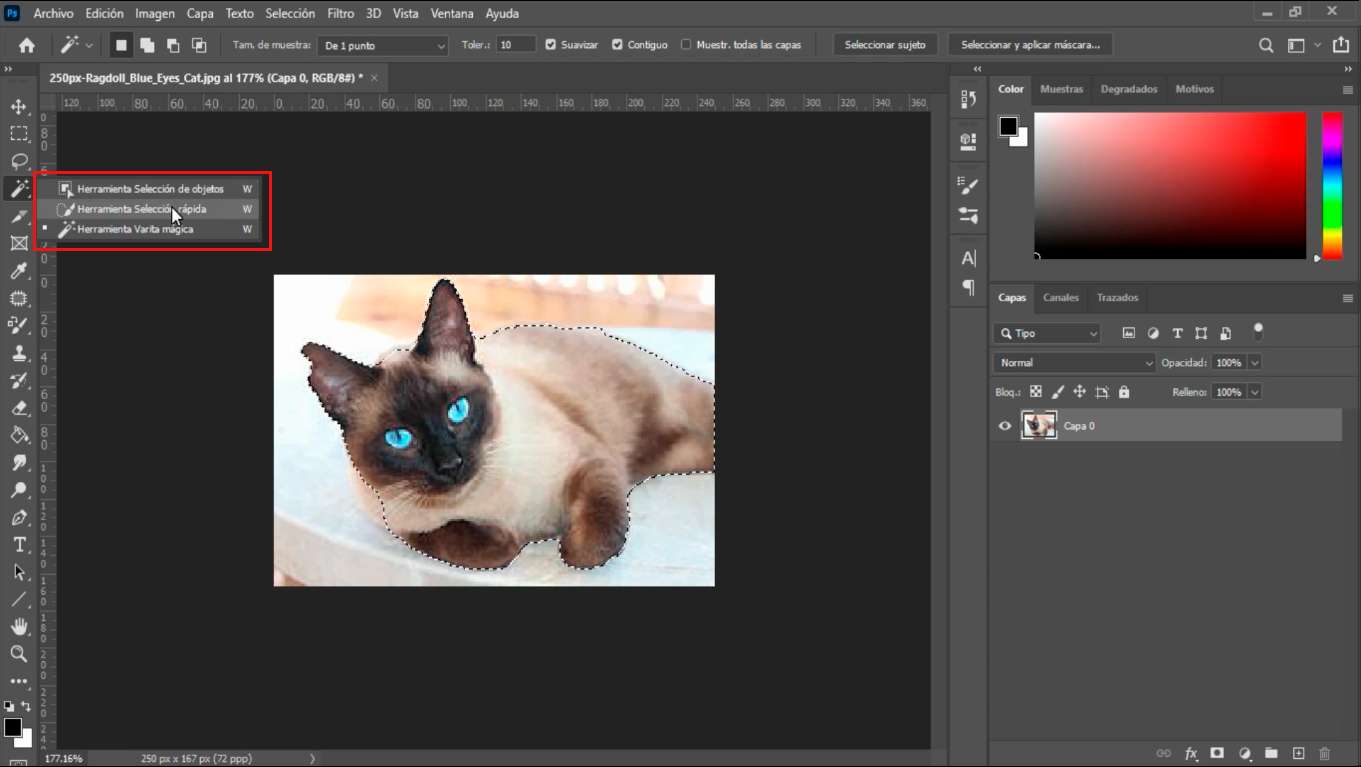Open the Muestras tab
The image size is (1361, 767).
click(1061, 89)
